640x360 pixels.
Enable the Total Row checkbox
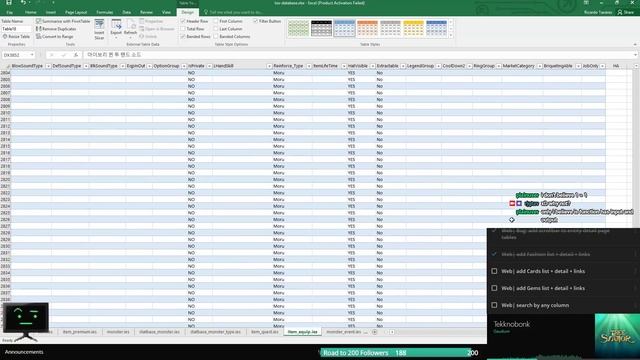(183, 29)
